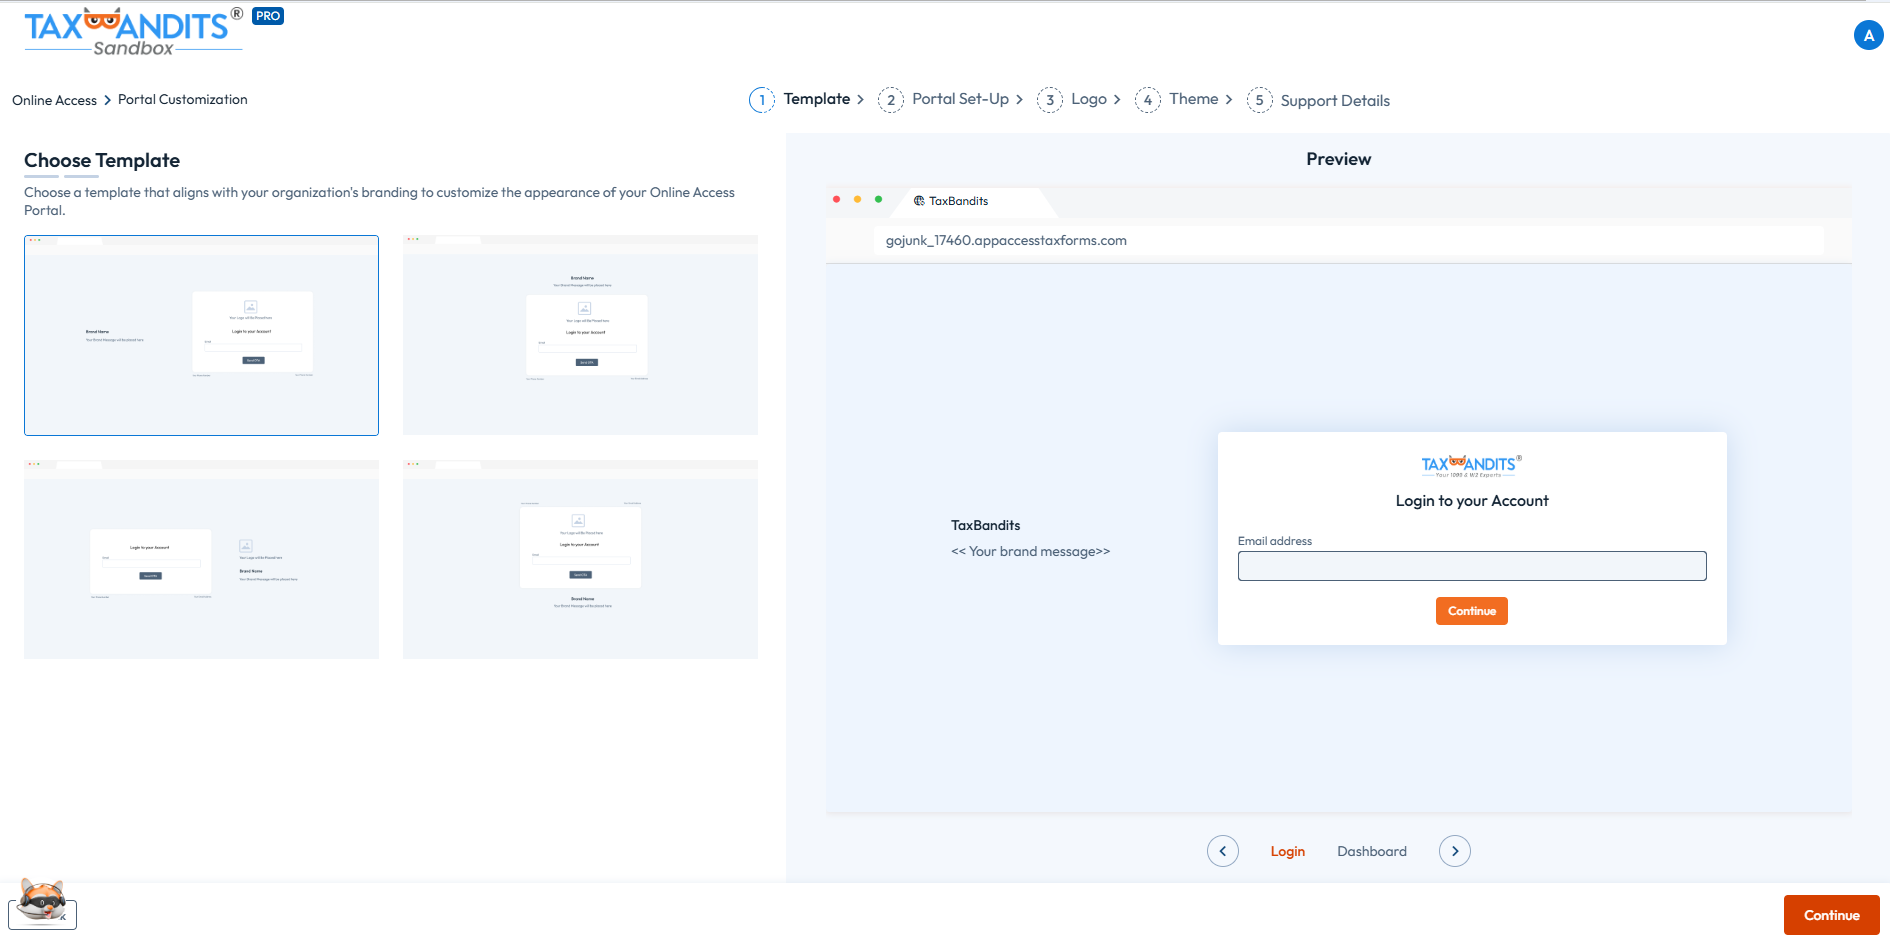Viewport: 1890px width, 942px height.
Task: Open the user avatar account menu
Action: click(1868, 36)
